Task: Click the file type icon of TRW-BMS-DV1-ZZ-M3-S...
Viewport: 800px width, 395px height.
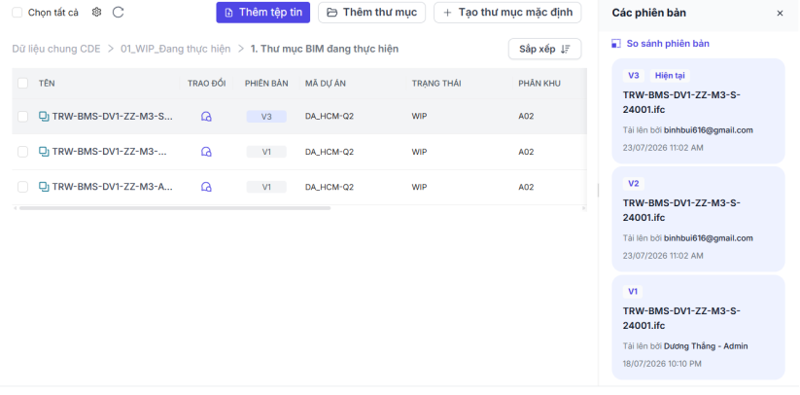Action: (x=44, y=116)
